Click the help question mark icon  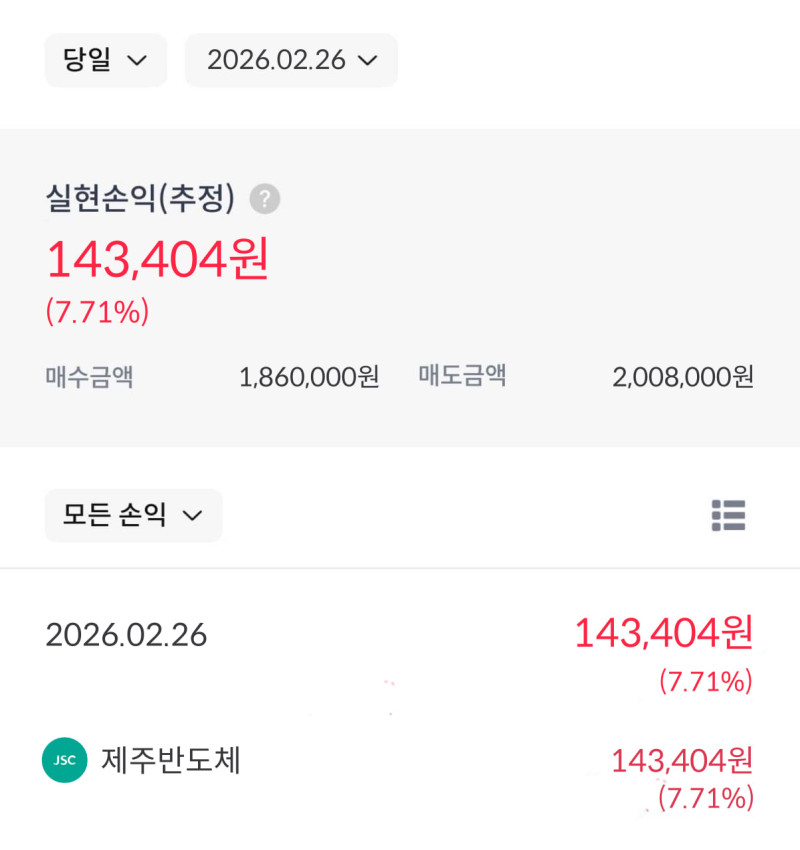click(265, 199)
